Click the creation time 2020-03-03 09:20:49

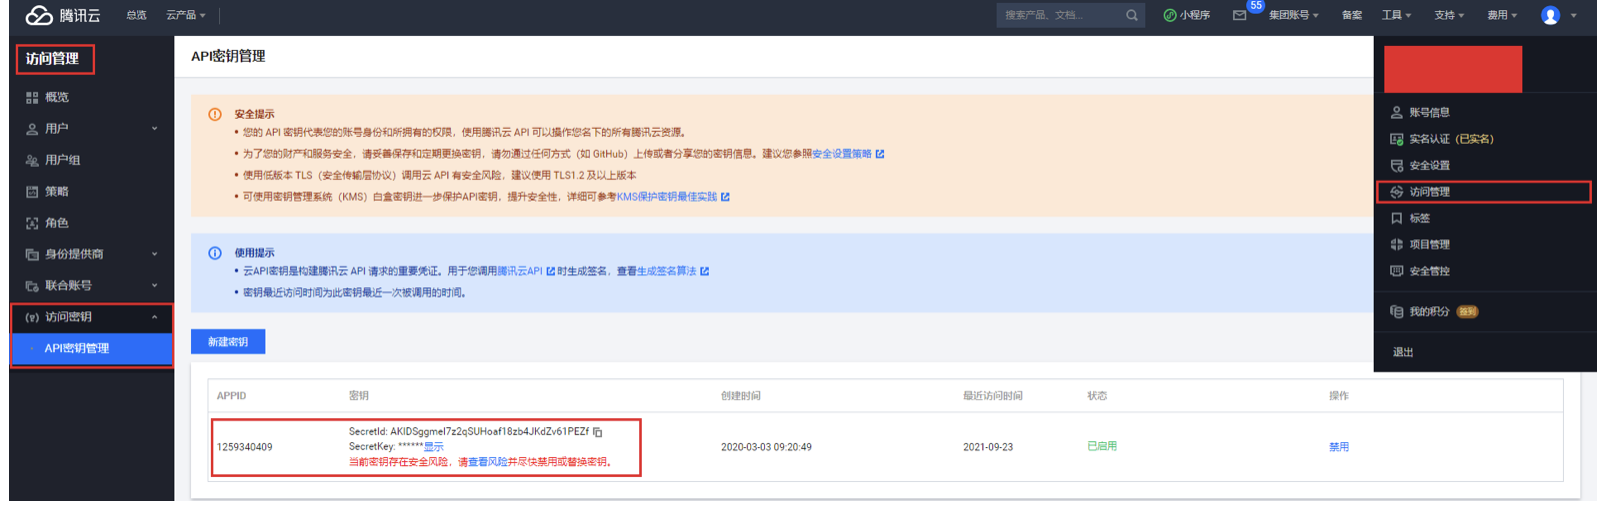pyautogui.click(x=766, y=447)
